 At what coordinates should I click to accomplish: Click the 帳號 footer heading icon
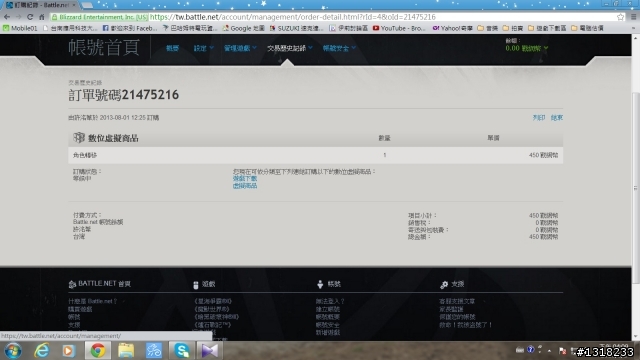click(x=320, y=284)
